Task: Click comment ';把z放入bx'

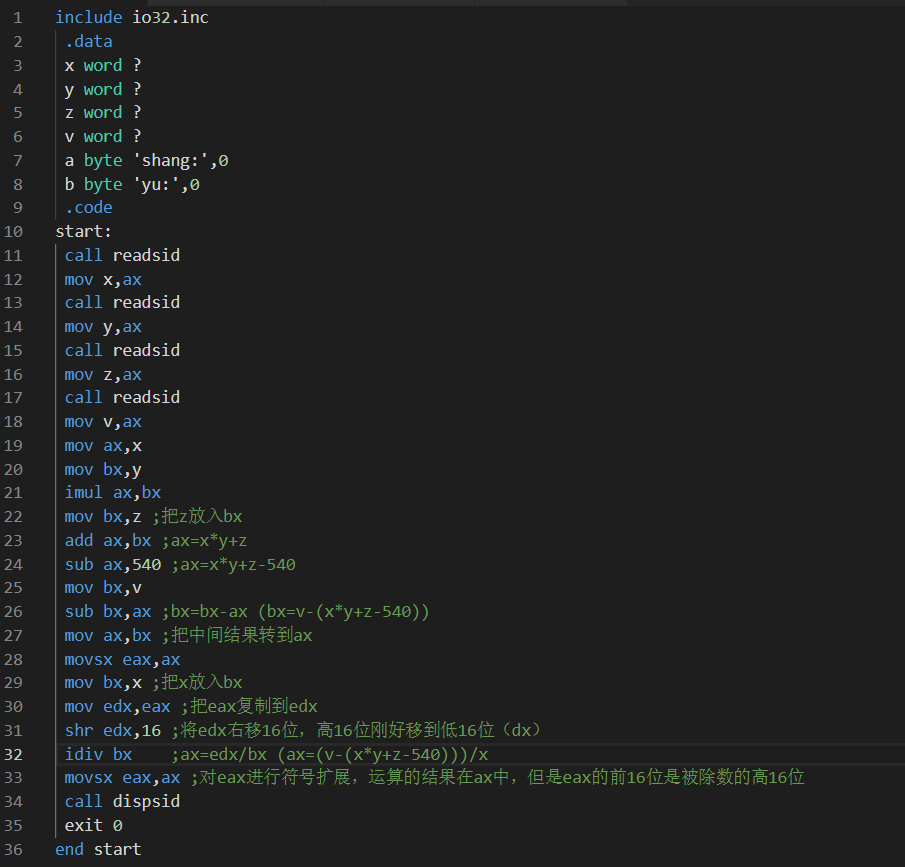Action: click(197, 516)
